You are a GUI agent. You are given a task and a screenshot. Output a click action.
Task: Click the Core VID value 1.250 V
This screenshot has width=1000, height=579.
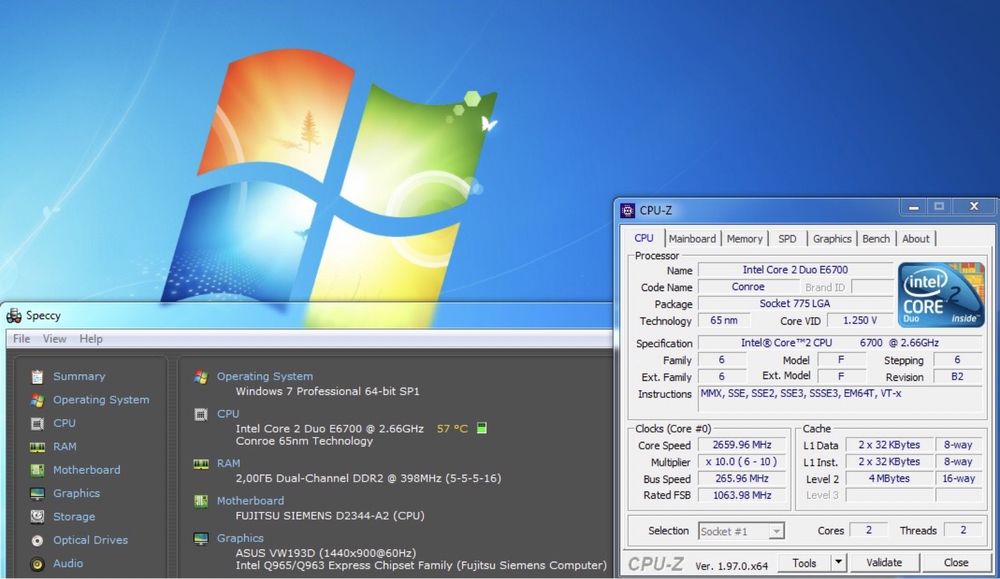coord(860,321)
